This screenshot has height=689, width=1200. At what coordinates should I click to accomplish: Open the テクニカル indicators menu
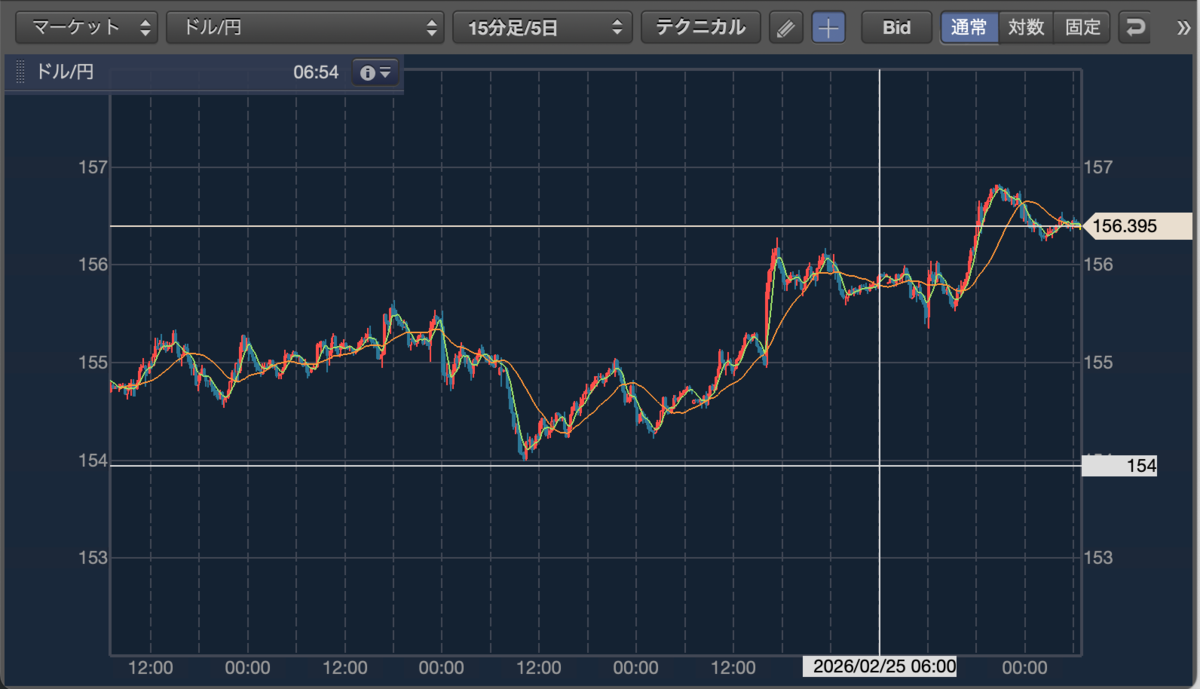pyautogui.click(x=701, y=28)
